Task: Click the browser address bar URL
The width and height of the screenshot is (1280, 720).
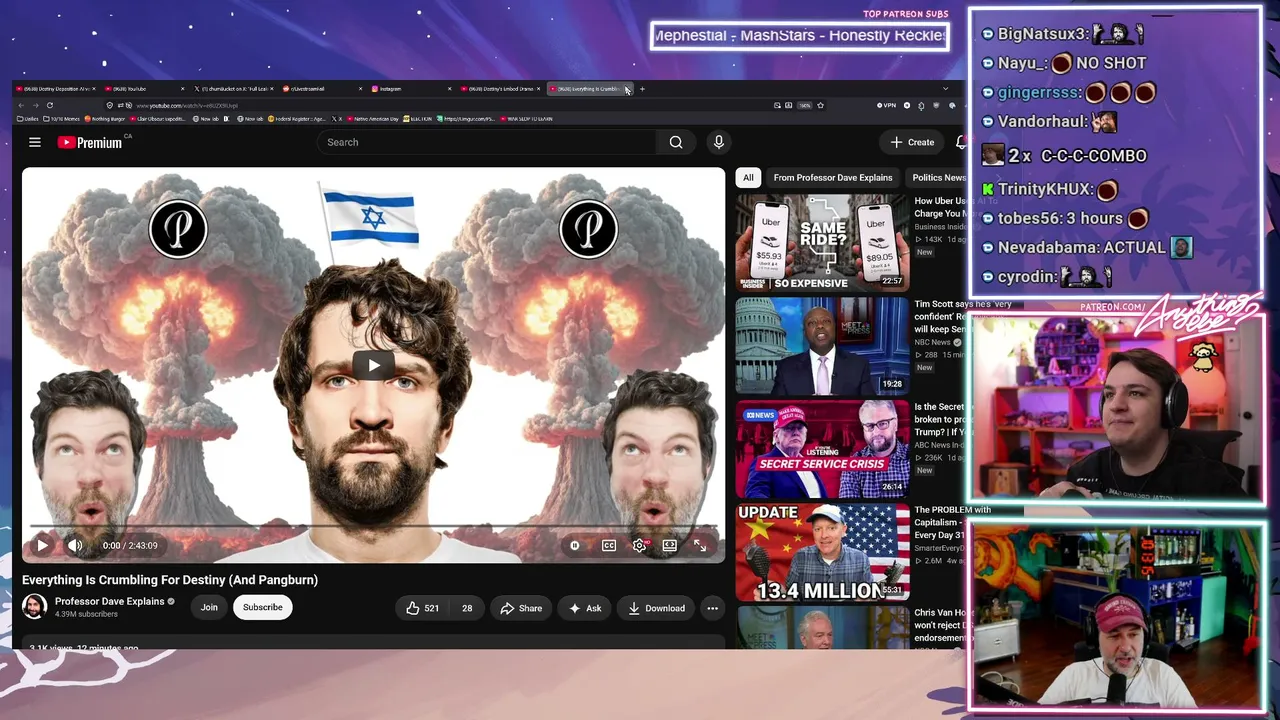Action: tap(187, 105)
